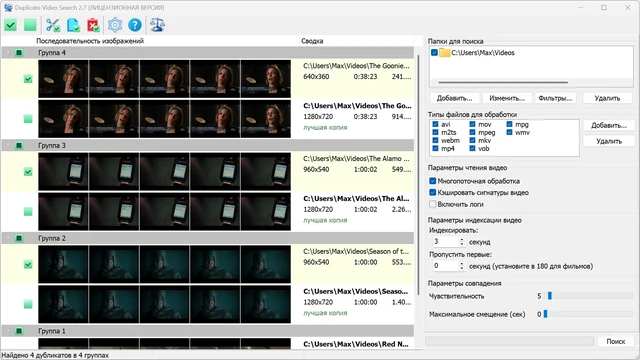Open help via the question mark icon

tap(135, 25)
